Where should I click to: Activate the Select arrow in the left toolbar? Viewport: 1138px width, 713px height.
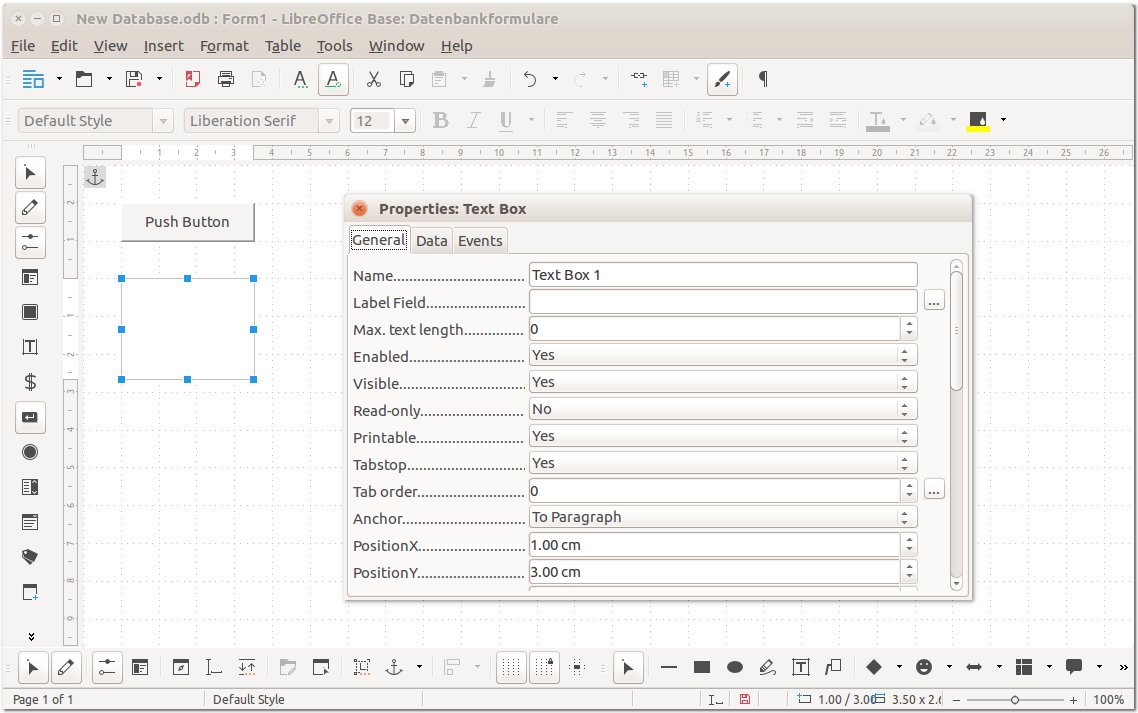pos(30,172)
